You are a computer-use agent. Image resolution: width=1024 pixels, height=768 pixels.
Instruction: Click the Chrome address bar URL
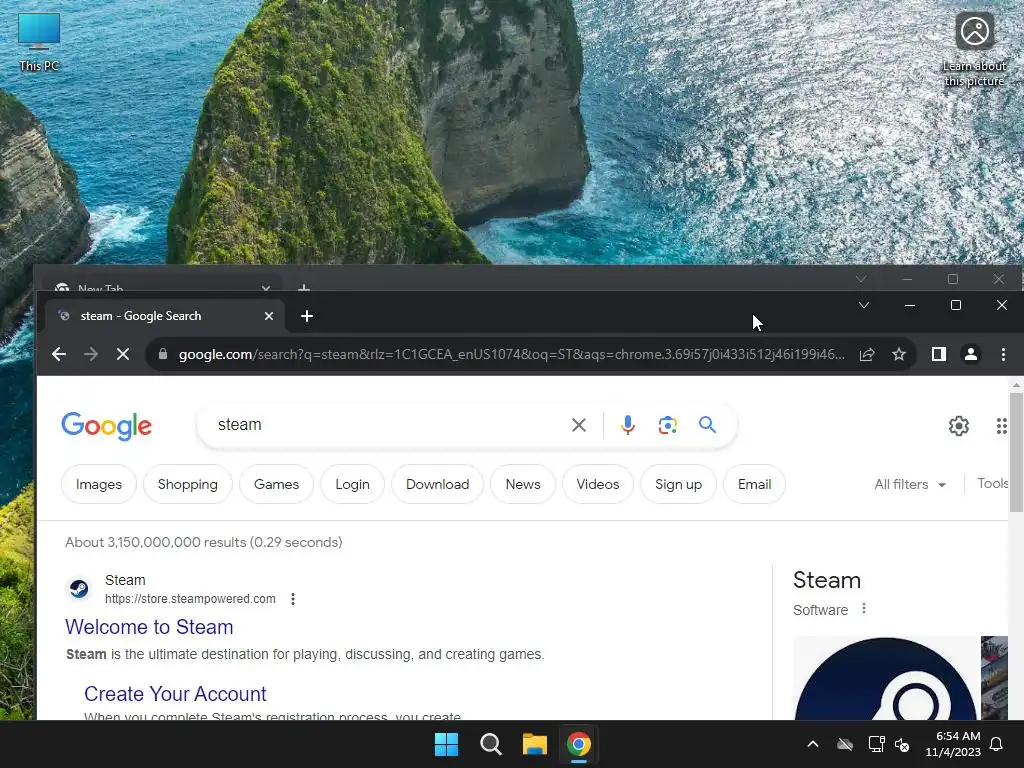coord(511,354)
